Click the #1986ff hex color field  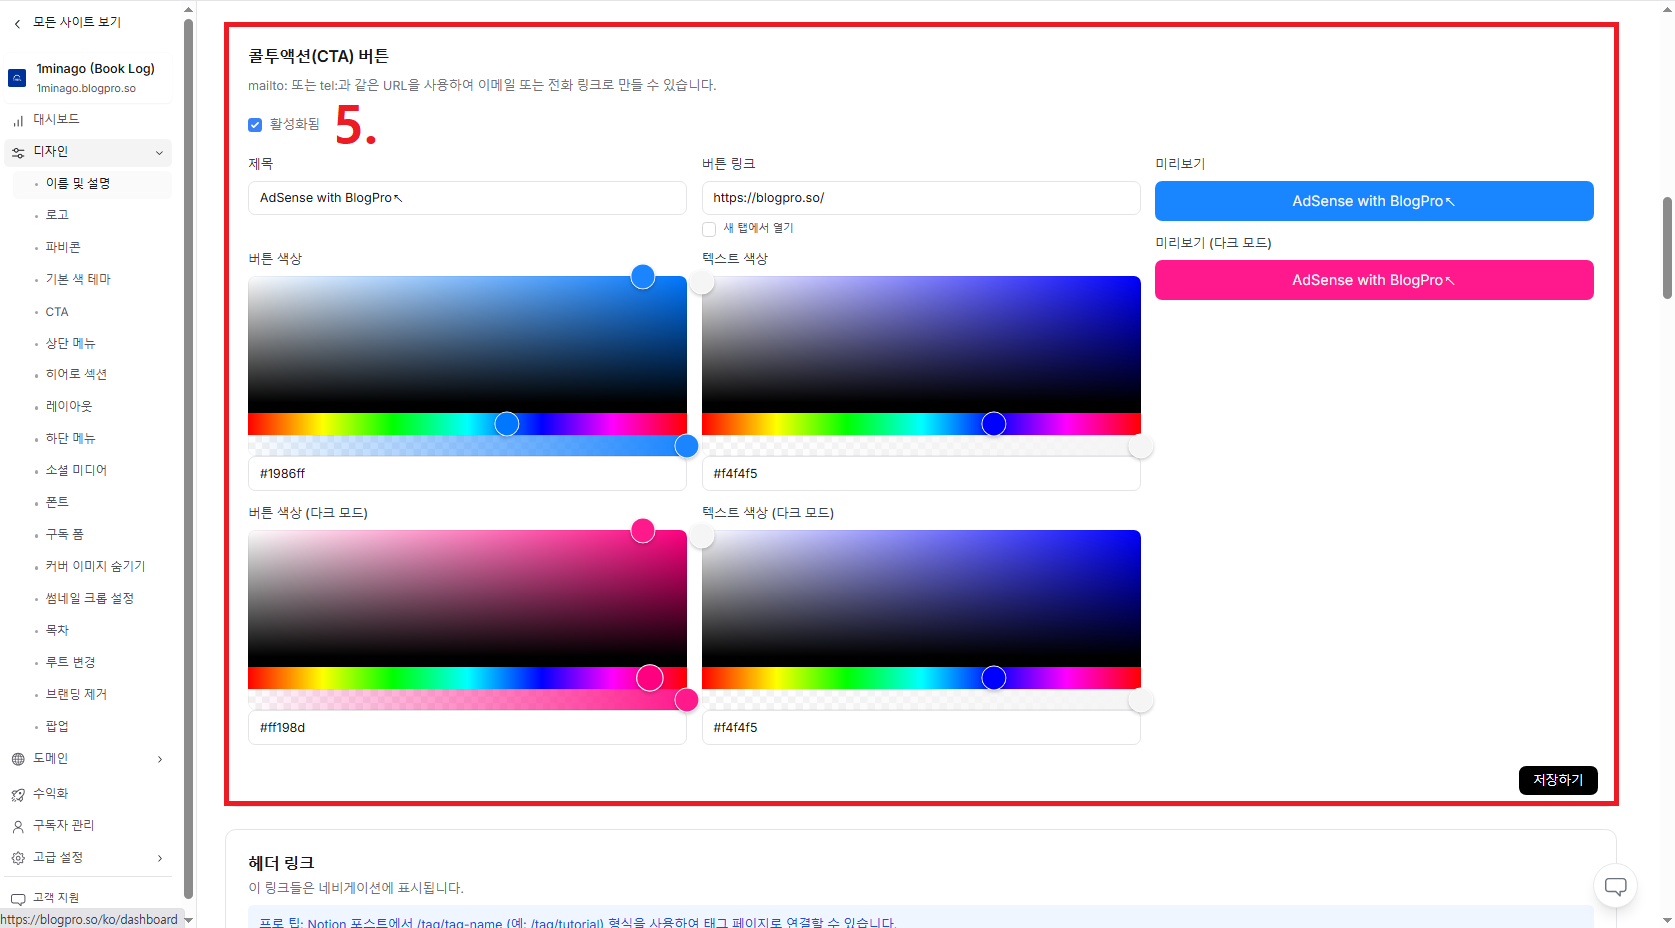click(467, 474)
